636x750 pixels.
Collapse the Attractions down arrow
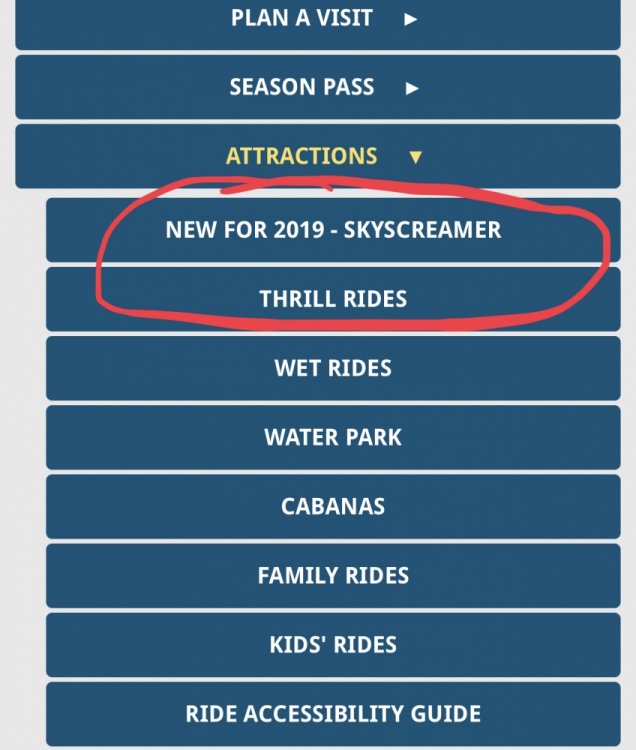coord(416,157)
